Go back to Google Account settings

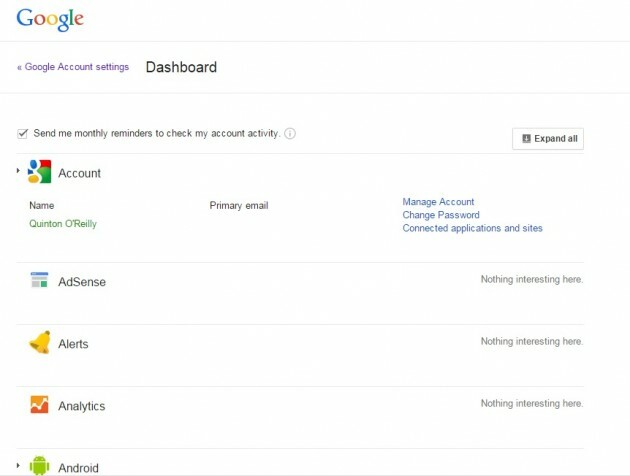[73, 67]
